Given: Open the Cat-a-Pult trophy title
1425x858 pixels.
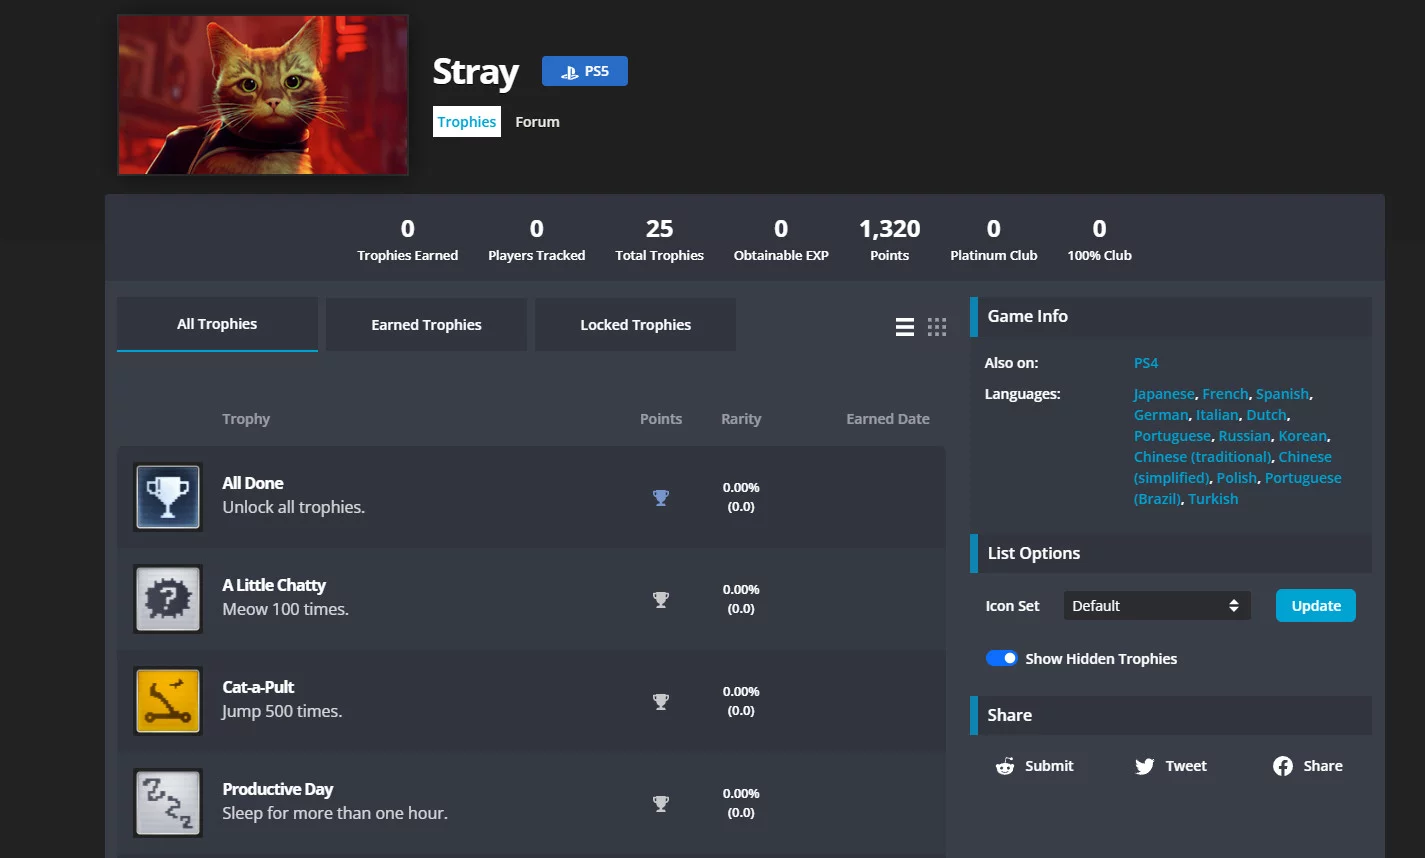Looking at the screenshot, I should 258,687.
